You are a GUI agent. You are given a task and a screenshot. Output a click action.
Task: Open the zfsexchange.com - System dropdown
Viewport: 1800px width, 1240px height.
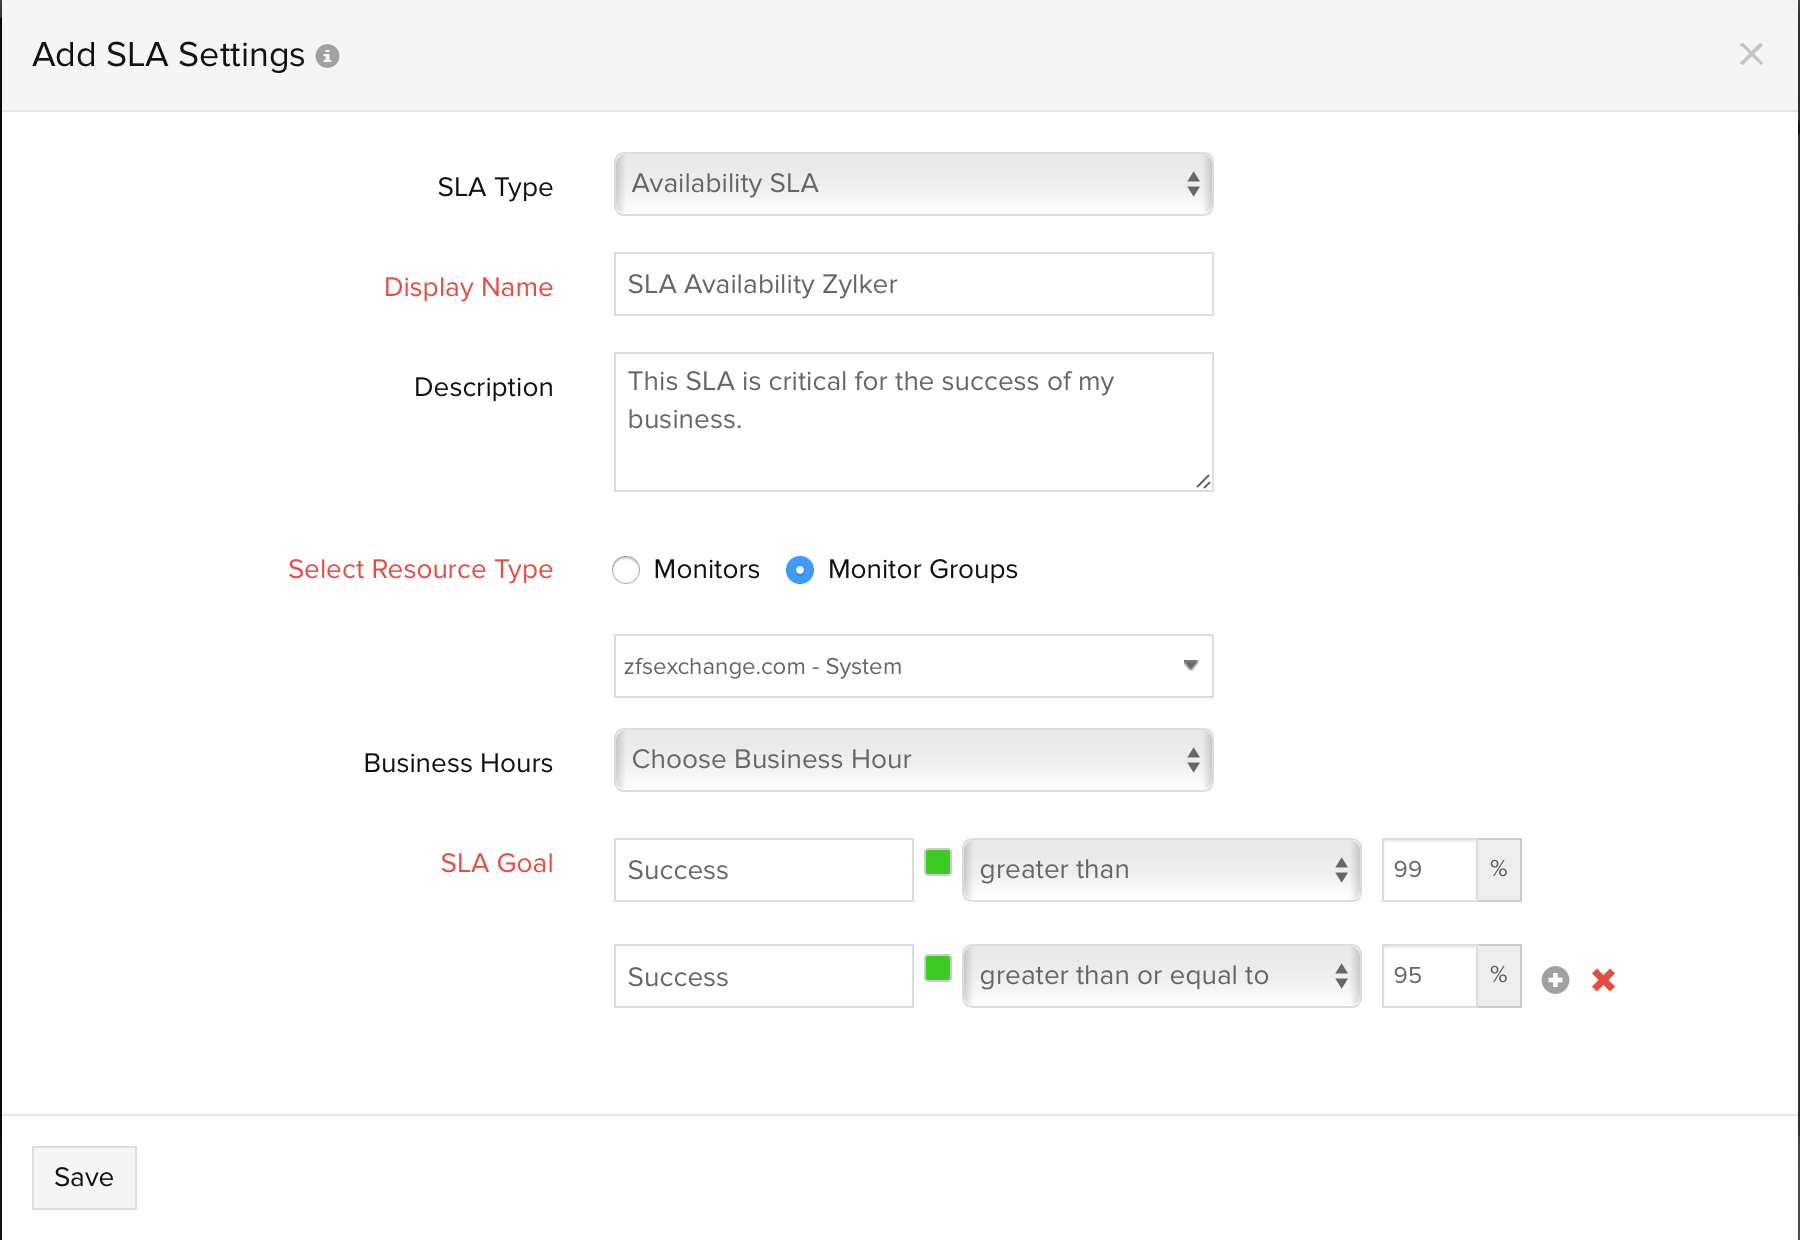913,666
